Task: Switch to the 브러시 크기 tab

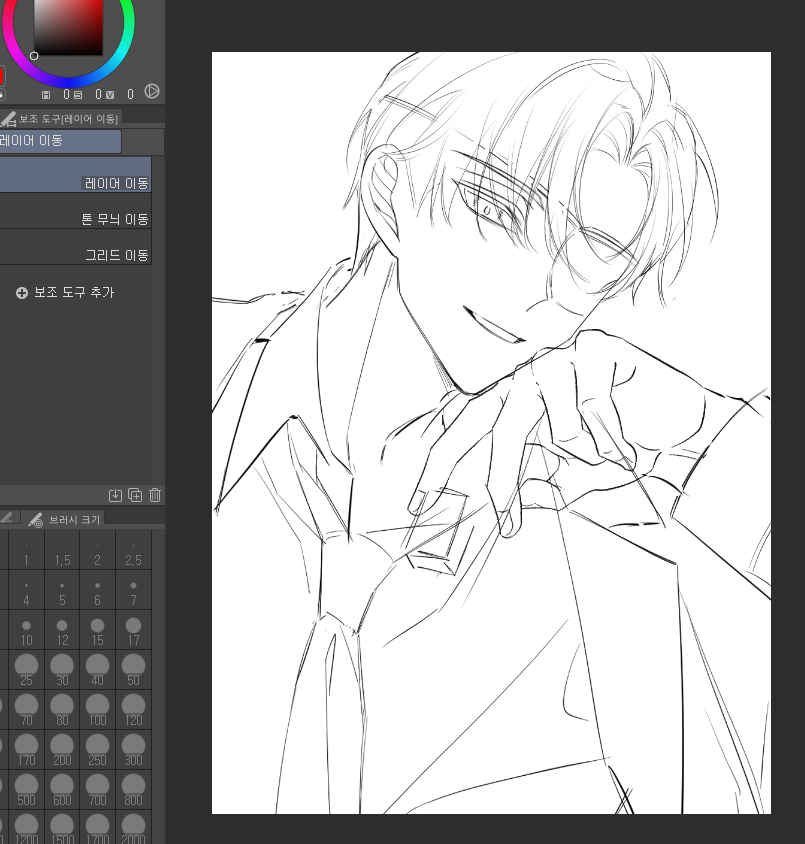Action: [x=65, y=519]
